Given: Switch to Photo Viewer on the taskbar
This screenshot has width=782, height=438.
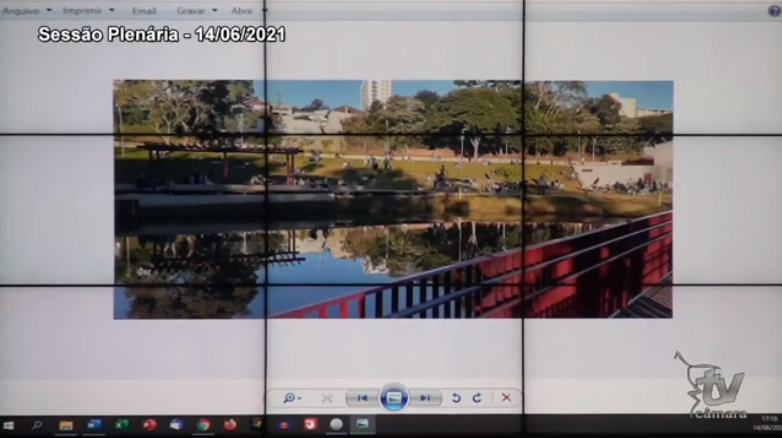Looking at the screenshot, I should [363, 425].
